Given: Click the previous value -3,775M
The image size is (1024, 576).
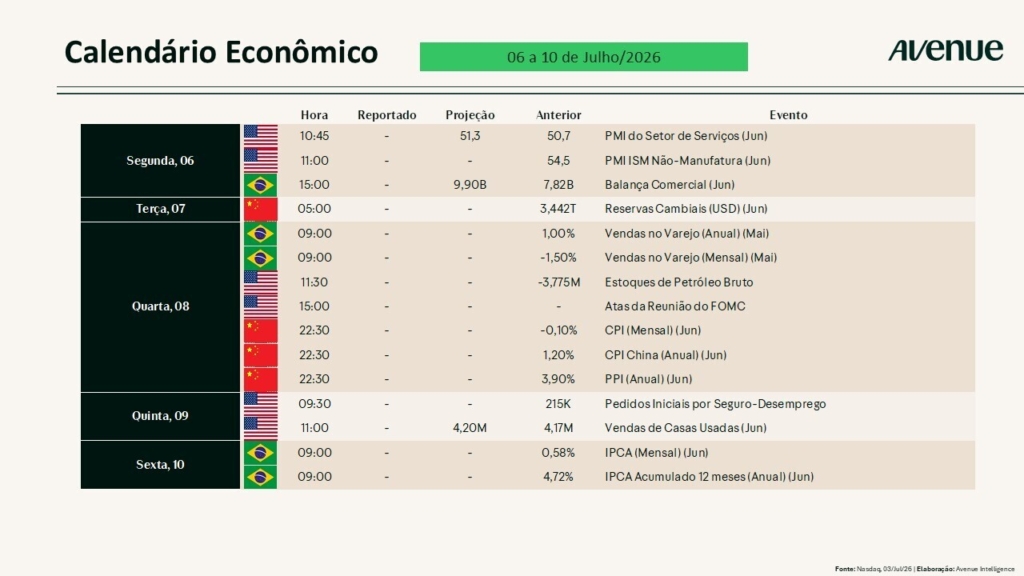Looking at the screenshot, I should (x=558, y=282).
